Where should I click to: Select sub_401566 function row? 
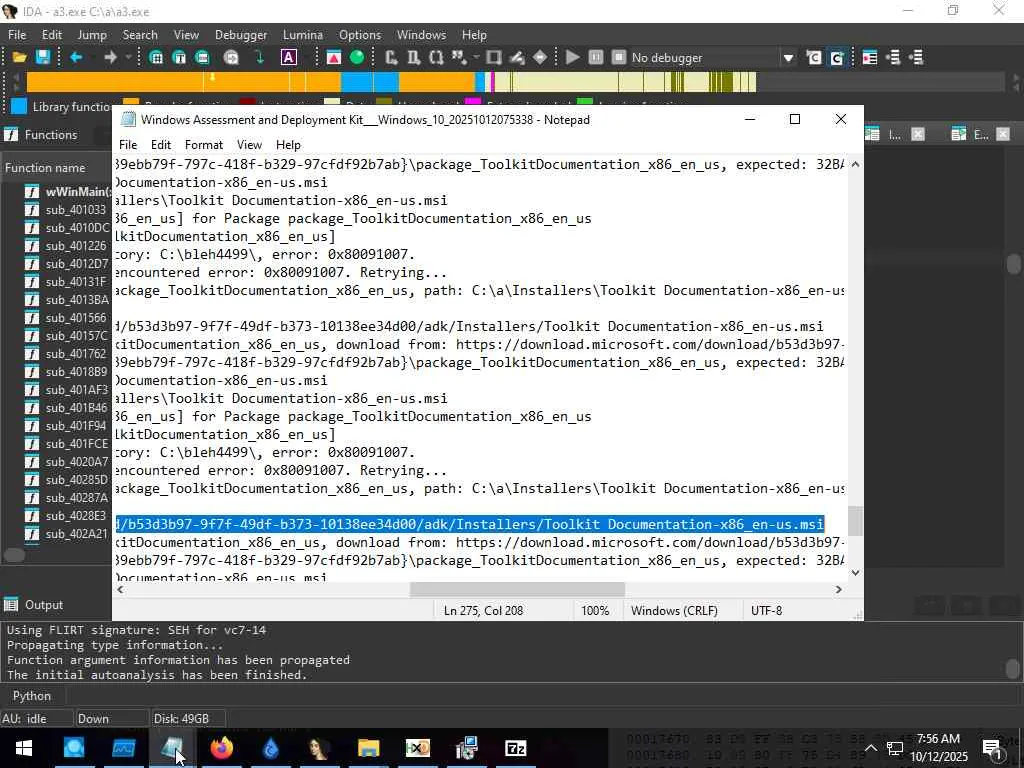[68, 317]
